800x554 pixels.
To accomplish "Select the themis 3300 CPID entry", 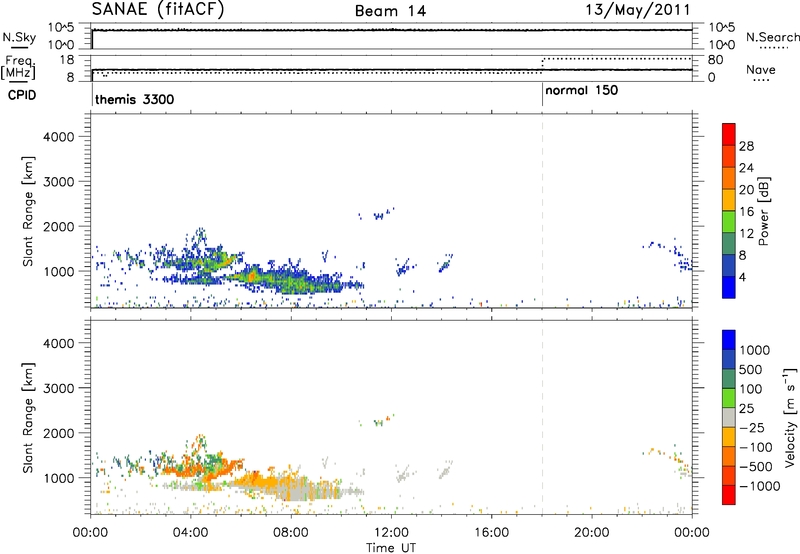I will 135,99.
